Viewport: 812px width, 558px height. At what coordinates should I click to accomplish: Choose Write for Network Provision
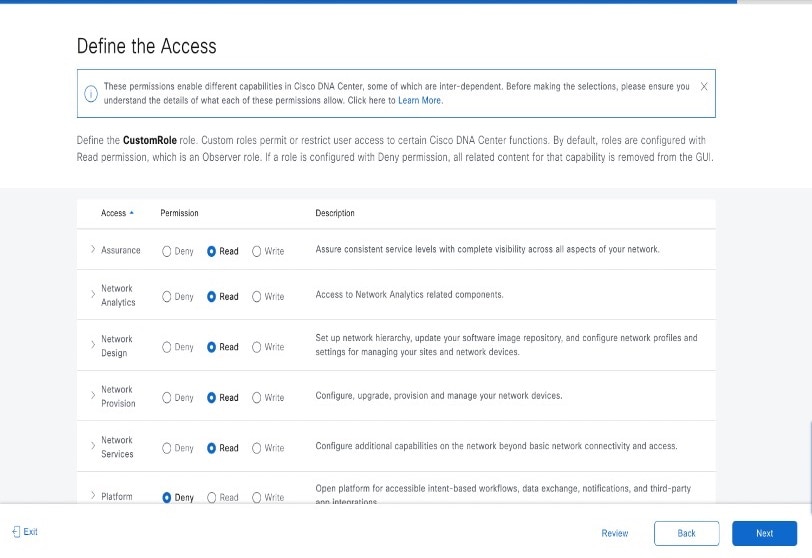pos(256,398)
